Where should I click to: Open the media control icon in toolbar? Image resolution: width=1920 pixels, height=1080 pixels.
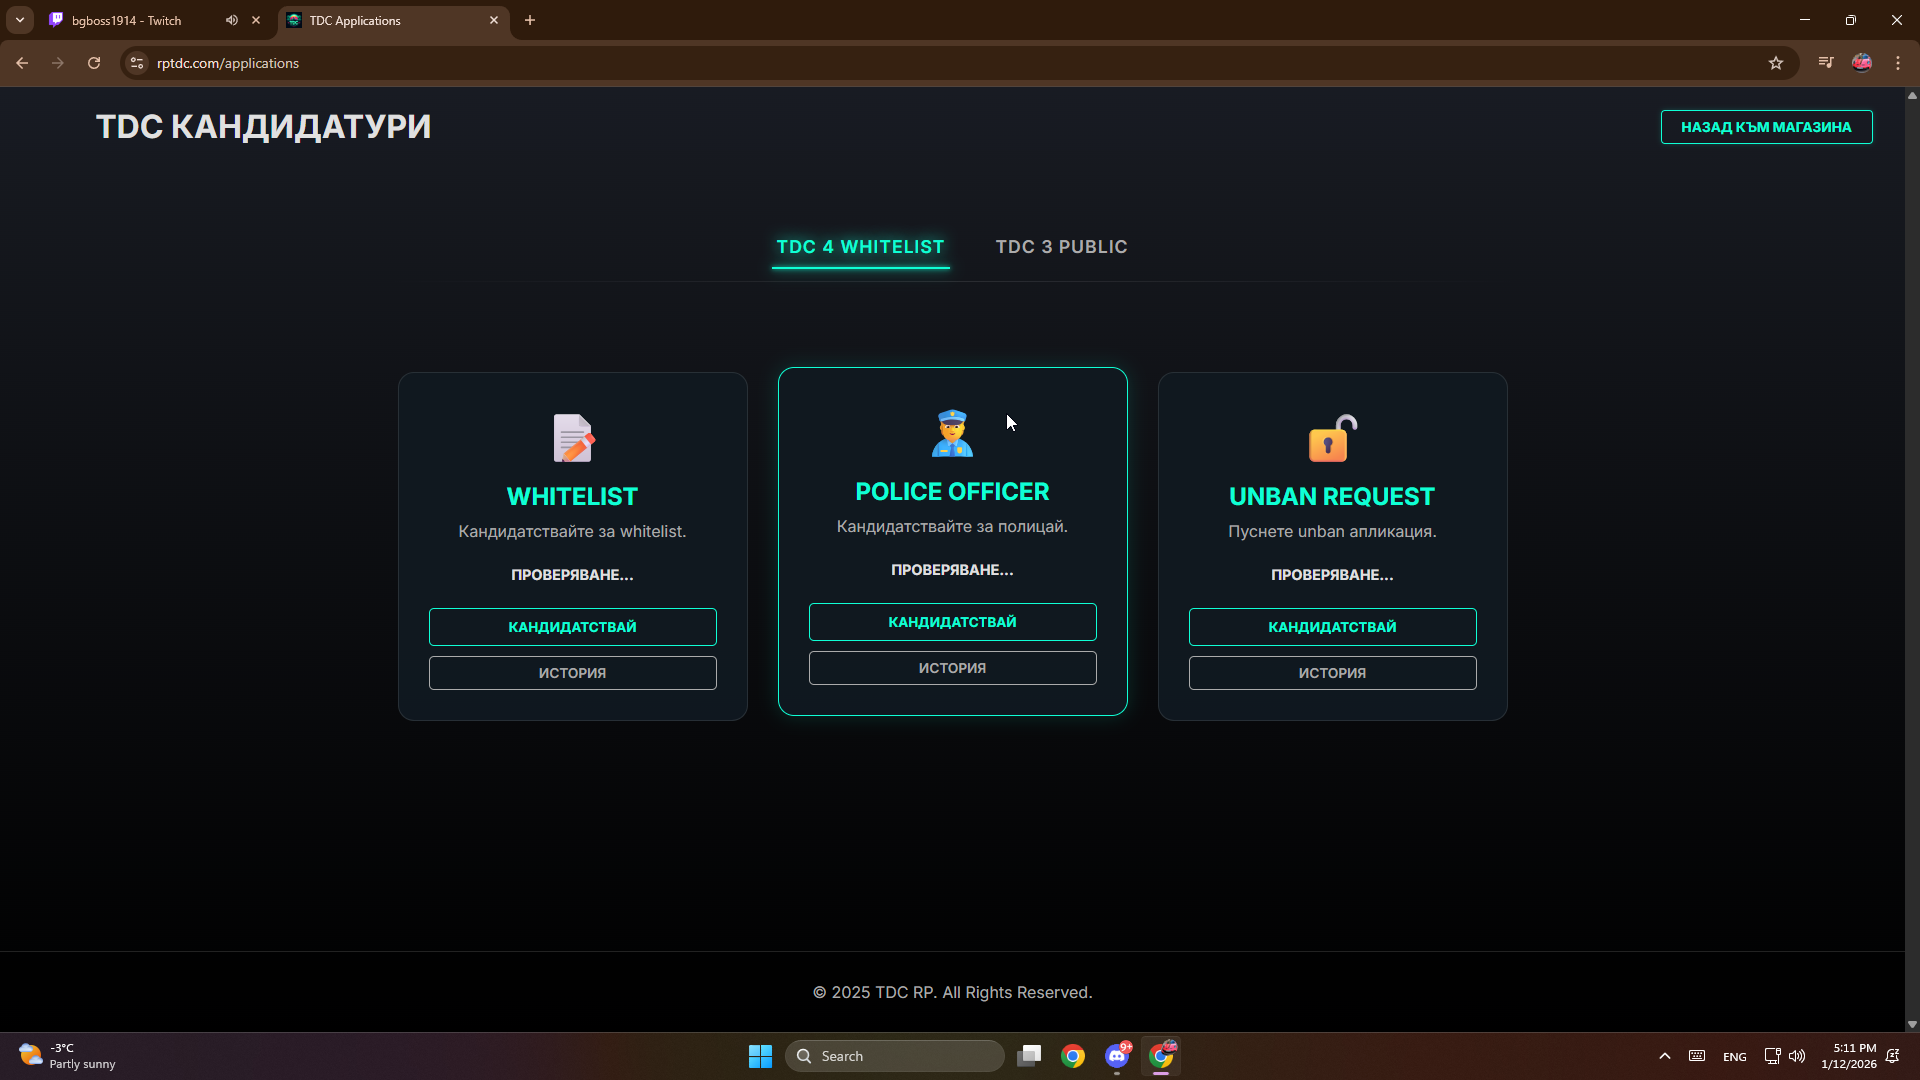(x=1825, y=63)
